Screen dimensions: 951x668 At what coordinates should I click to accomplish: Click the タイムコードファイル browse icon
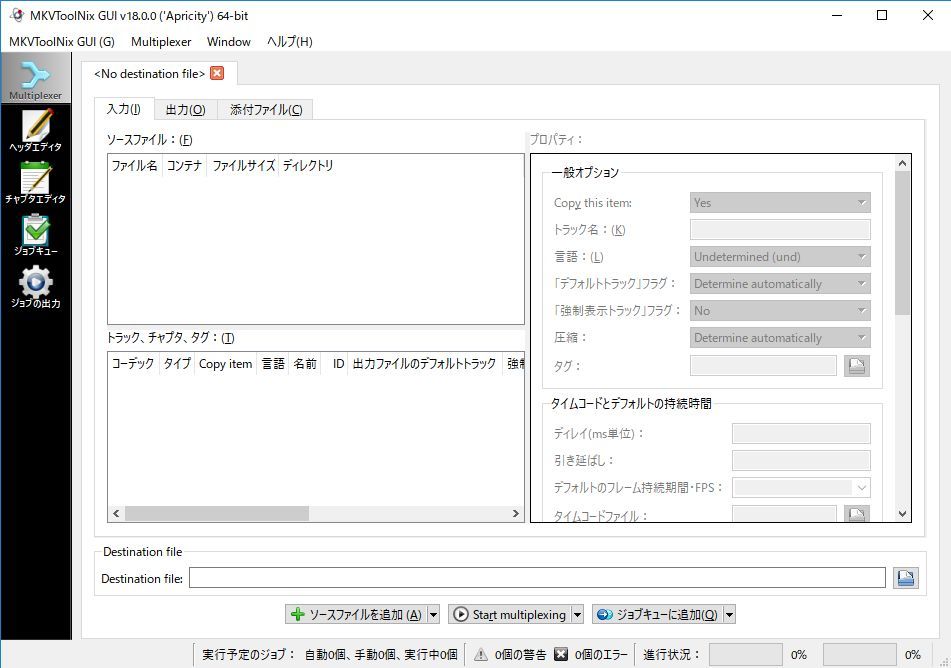856,514
